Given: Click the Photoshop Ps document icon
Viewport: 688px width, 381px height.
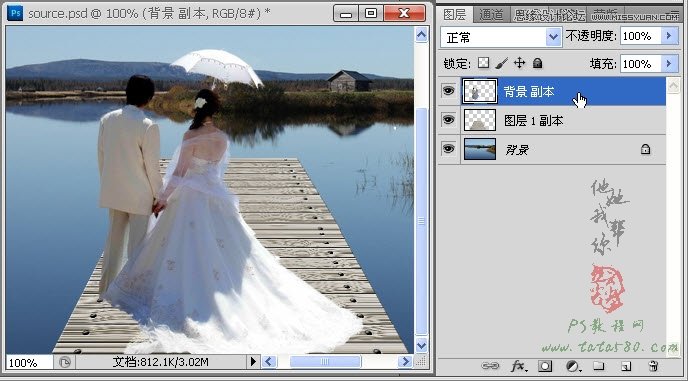Looking at the screenshot, I should (15, 13).
